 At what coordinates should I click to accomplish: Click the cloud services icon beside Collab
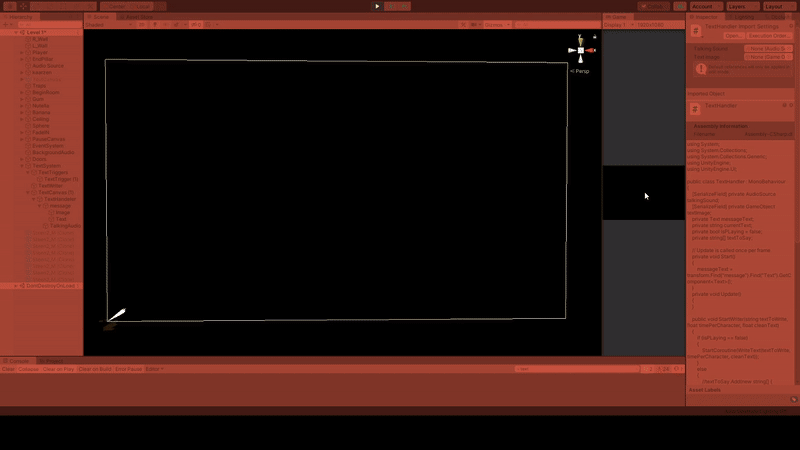click(680, 6)
